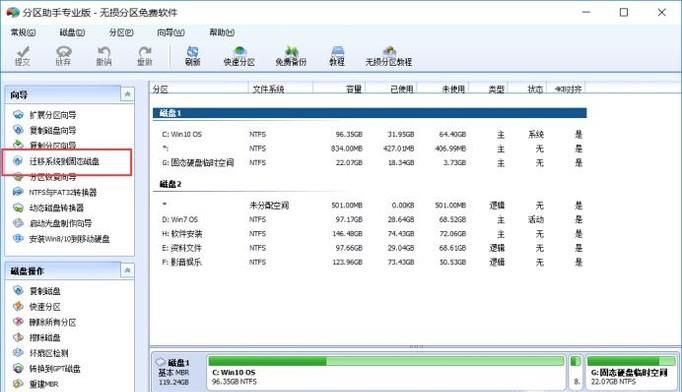Click the 无损分区教程 toolbar icon
The image size is (682, 392).
click(389, 56)
